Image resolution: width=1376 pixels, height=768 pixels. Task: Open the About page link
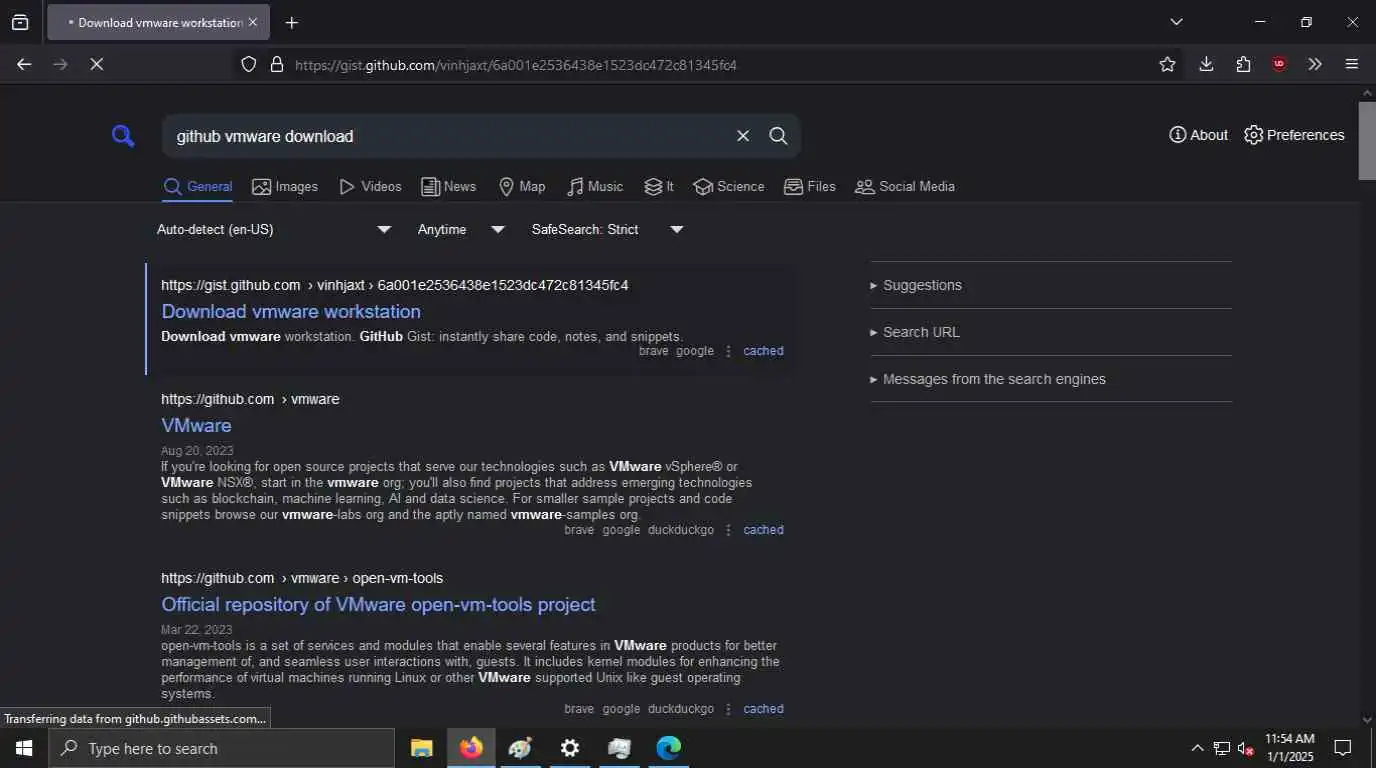point(1198,135)
